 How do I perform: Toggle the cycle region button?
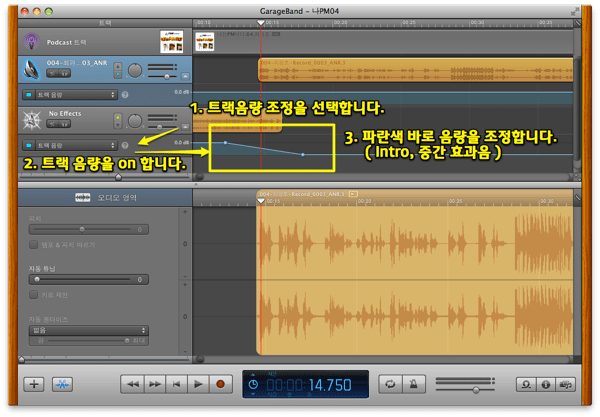[x=390, y=384]
